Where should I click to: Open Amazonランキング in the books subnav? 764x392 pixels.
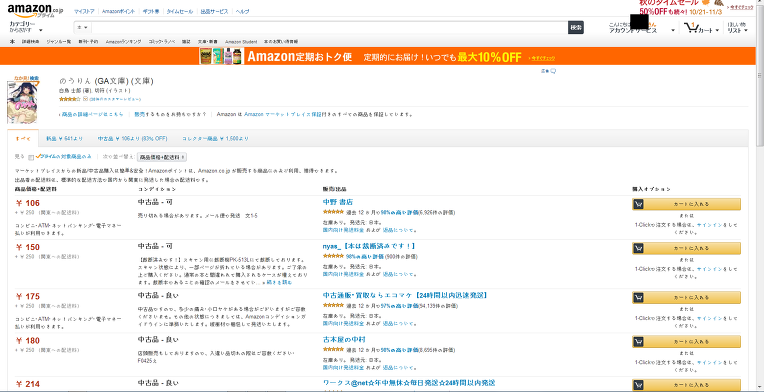coord(123,42)
